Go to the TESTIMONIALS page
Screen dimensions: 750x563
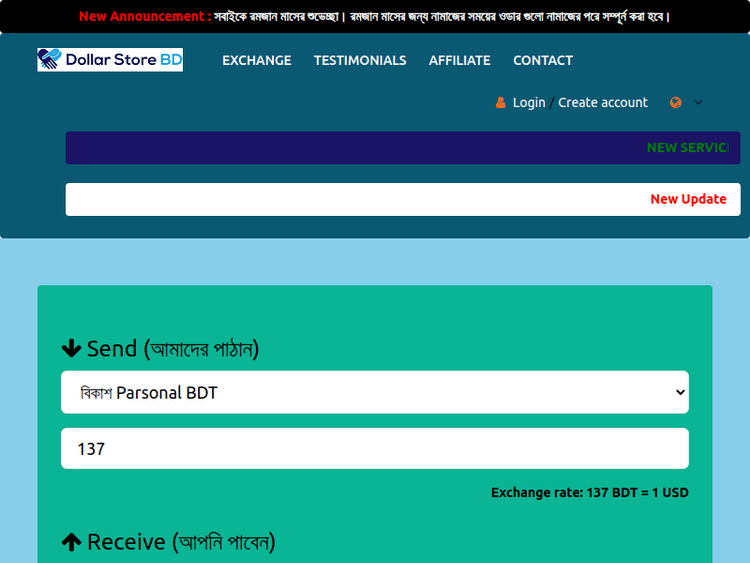click(x=360, y=60)
